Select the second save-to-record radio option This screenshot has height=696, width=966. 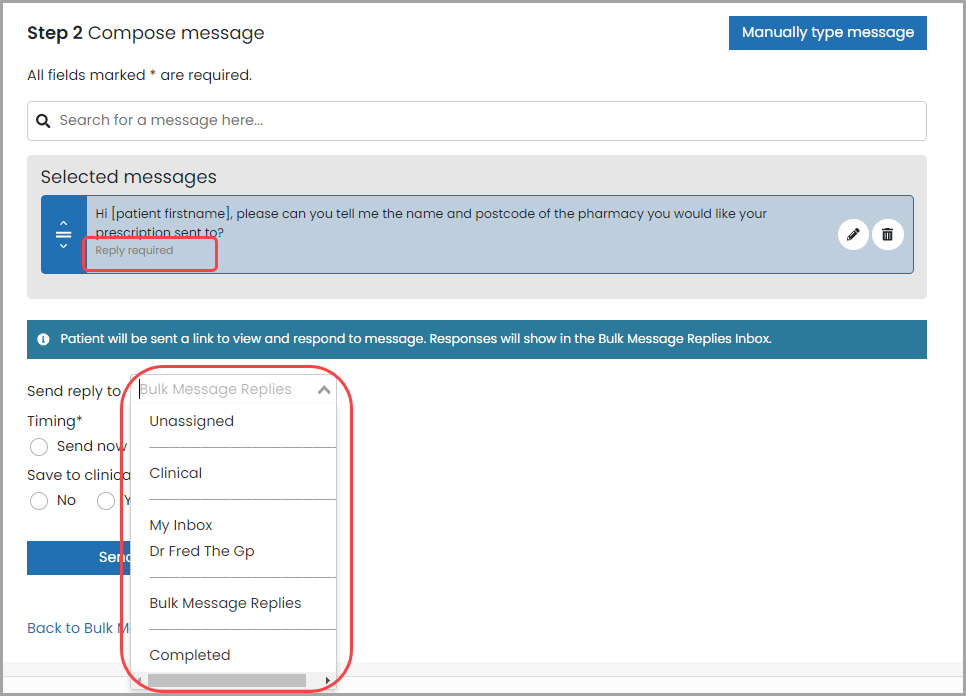pos(106,500)
